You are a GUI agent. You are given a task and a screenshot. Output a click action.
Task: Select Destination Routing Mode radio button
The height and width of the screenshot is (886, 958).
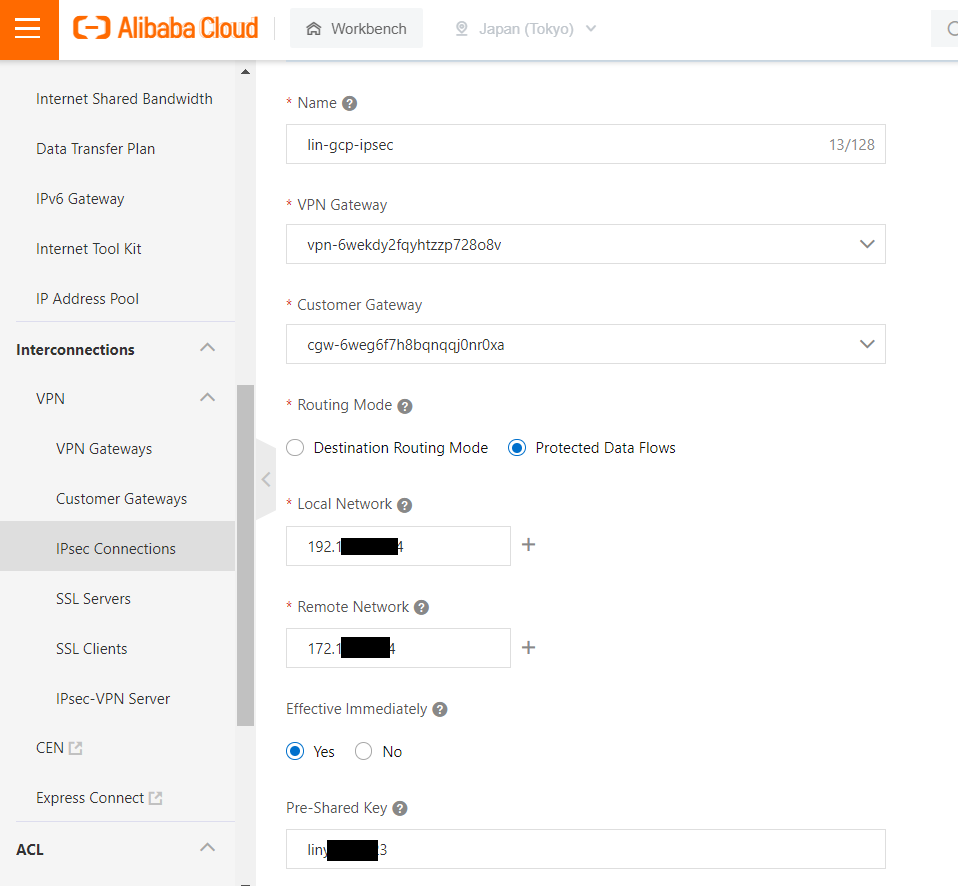click(x=295, y=448)
